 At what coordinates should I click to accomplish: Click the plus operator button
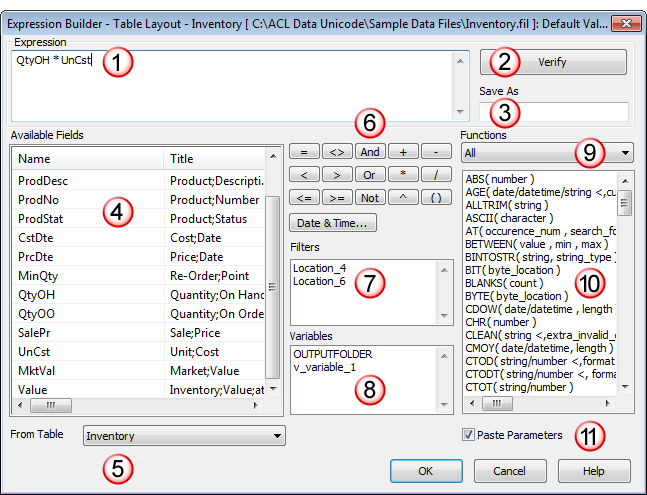[x=403, y=152]
